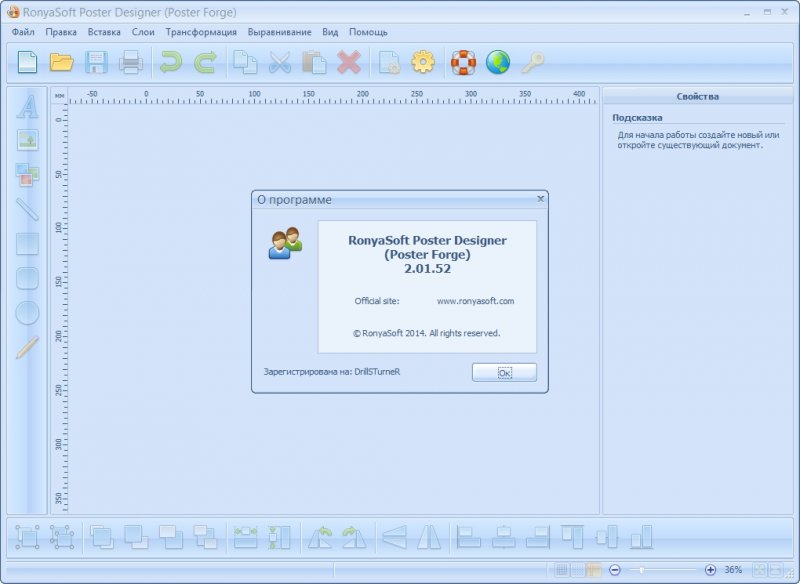Group the selected objects

click(27, 537)
